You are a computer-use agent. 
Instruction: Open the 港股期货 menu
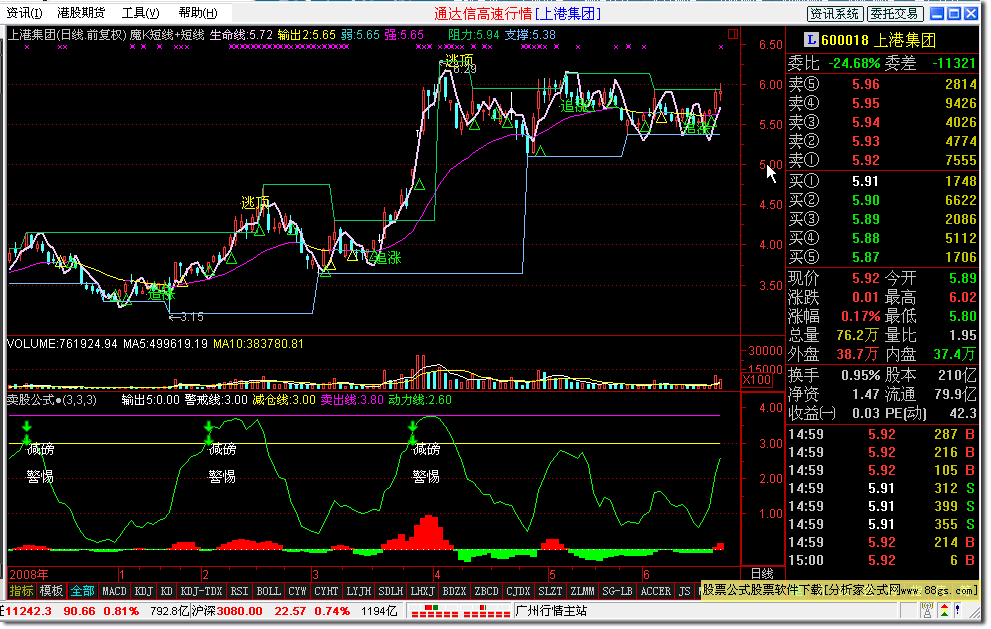(80, 13)
